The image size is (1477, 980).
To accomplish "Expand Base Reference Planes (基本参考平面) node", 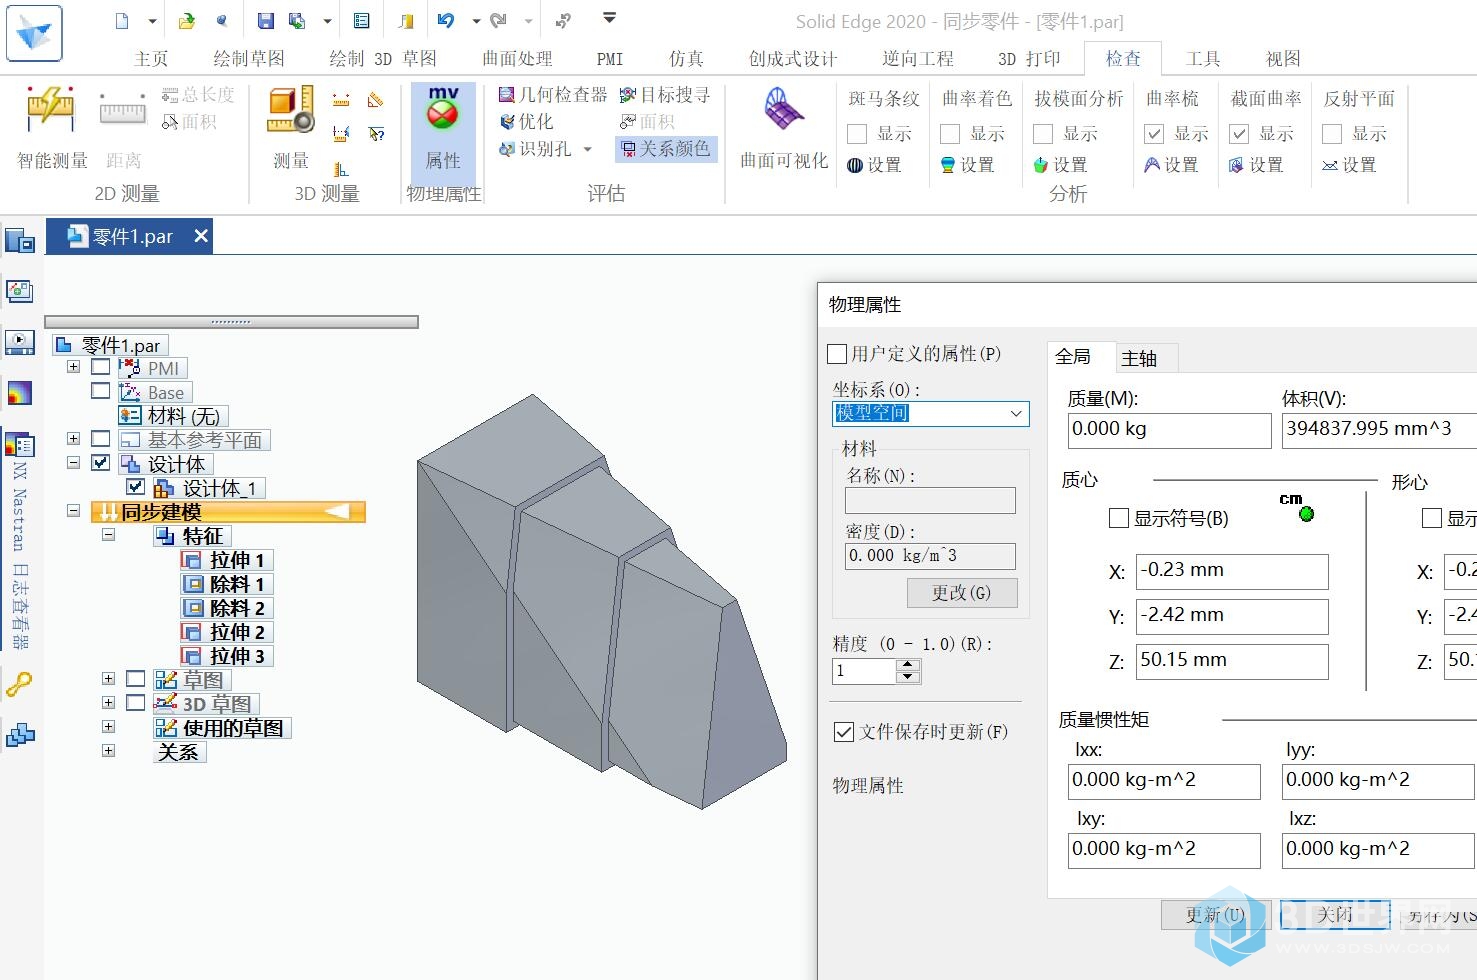I will tap(73, 439).
